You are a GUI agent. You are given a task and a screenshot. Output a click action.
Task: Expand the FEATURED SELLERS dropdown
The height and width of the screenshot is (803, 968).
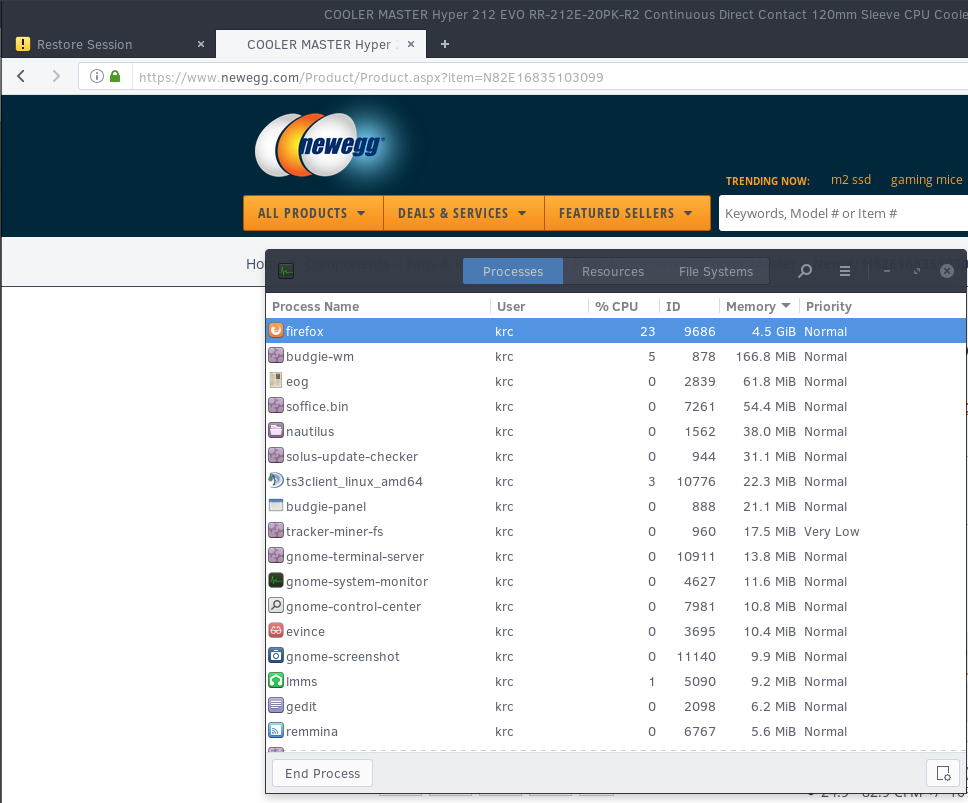coord(627,213)
